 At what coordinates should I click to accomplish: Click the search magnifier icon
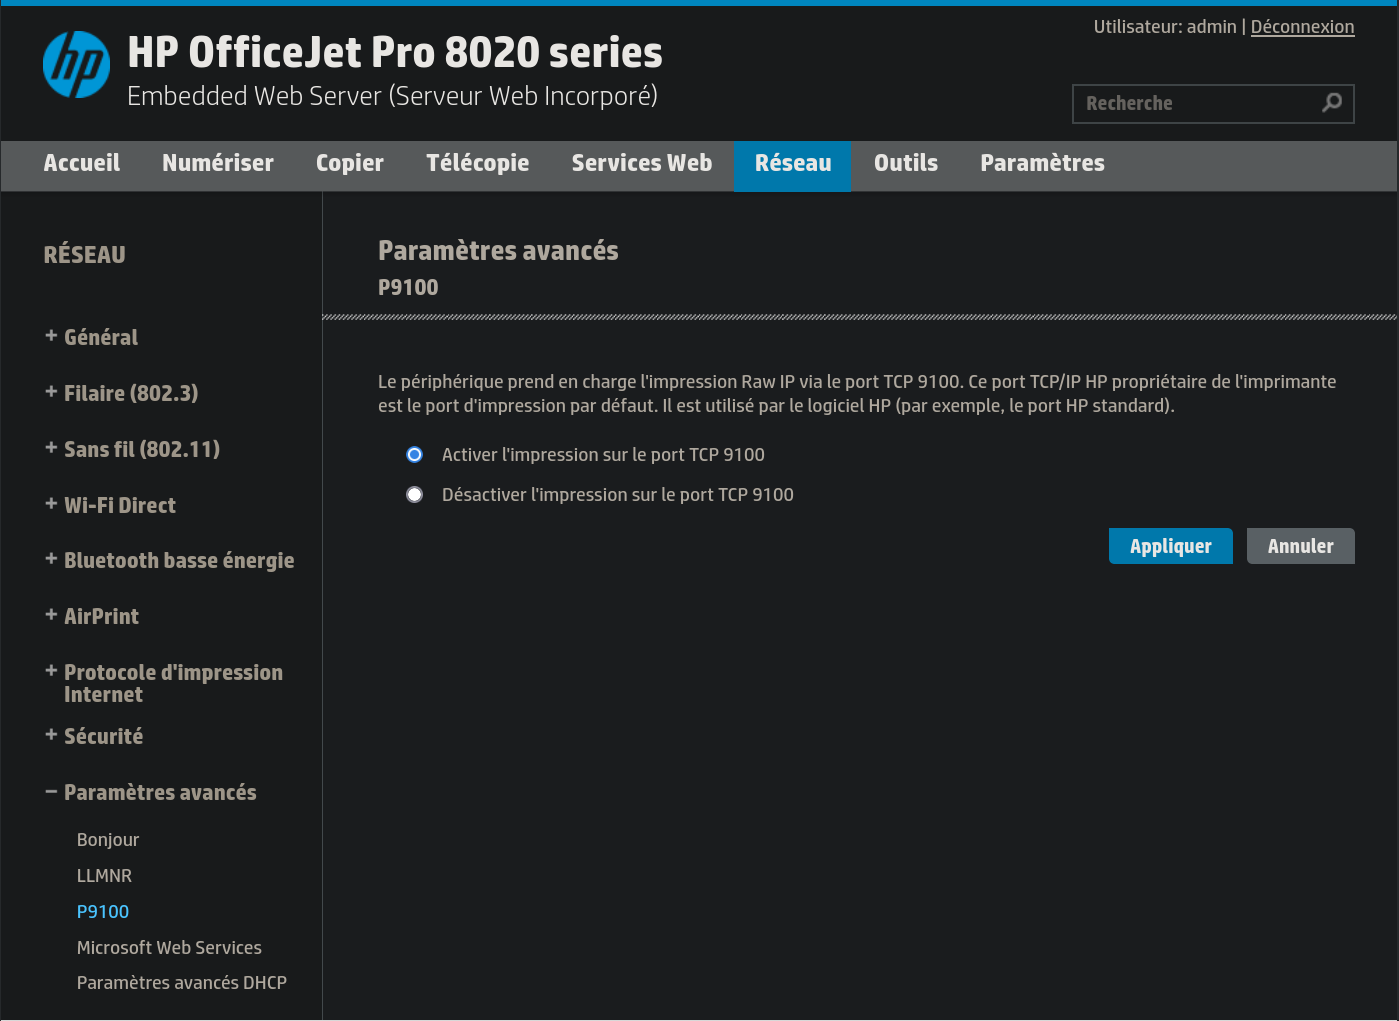click(1332, 103)
